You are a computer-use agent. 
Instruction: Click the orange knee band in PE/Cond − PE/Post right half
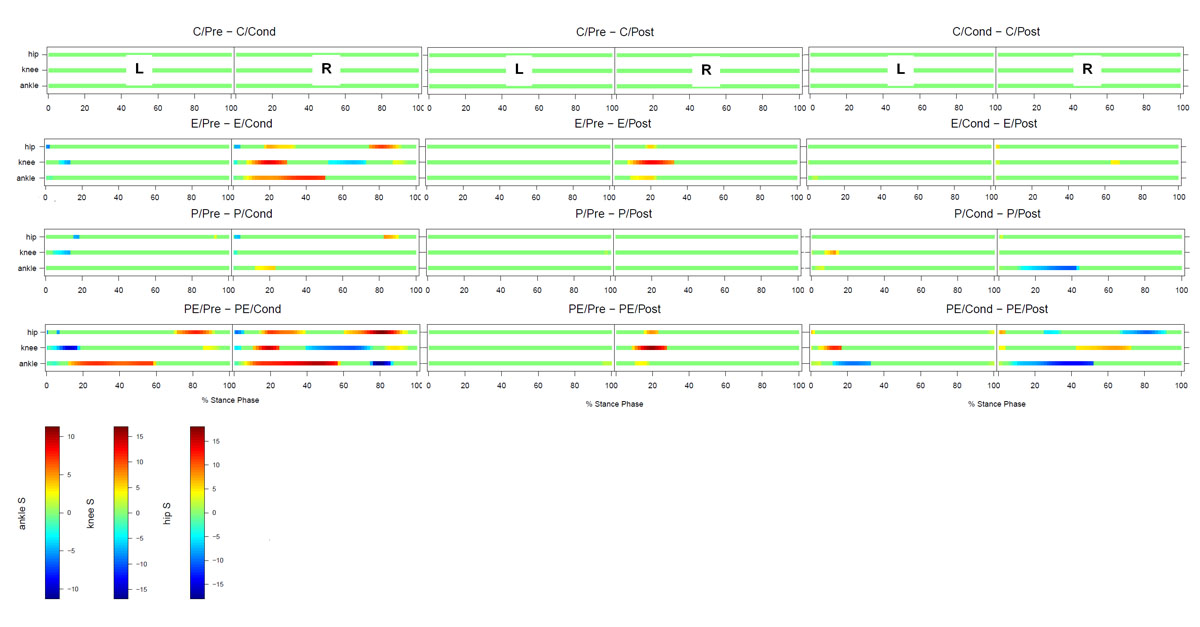[1103, 348]
